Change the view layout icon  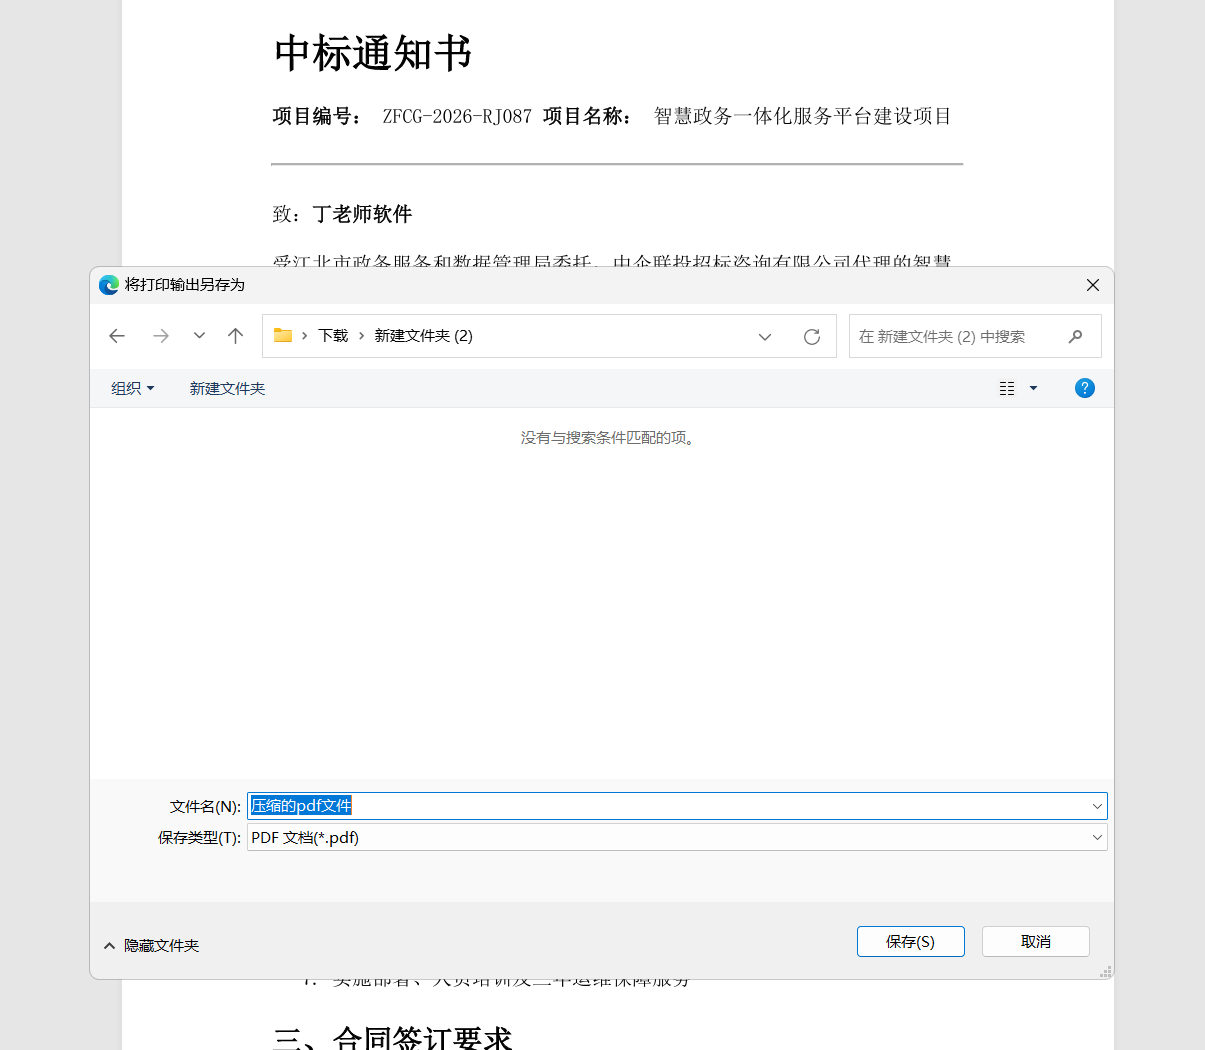click(1007, 388)
